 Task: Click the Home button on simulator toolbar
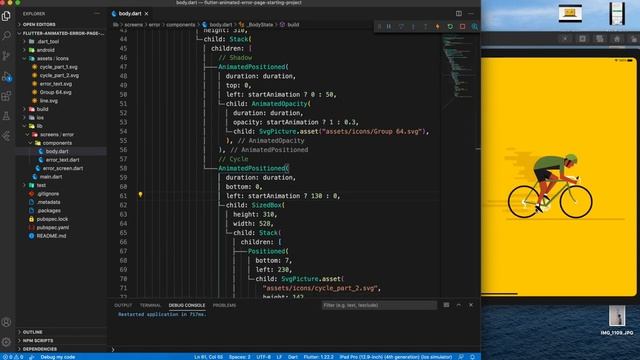point(617,39)
